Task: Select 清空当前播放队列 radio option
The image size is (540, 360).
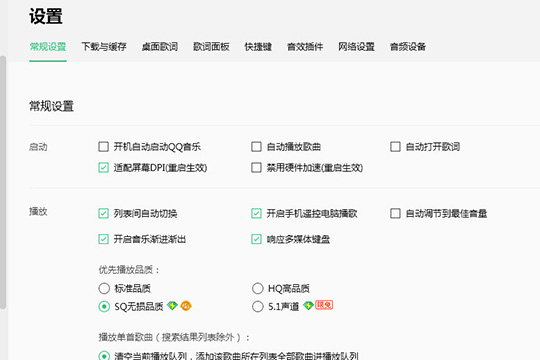Action: [x=104, y=356]
